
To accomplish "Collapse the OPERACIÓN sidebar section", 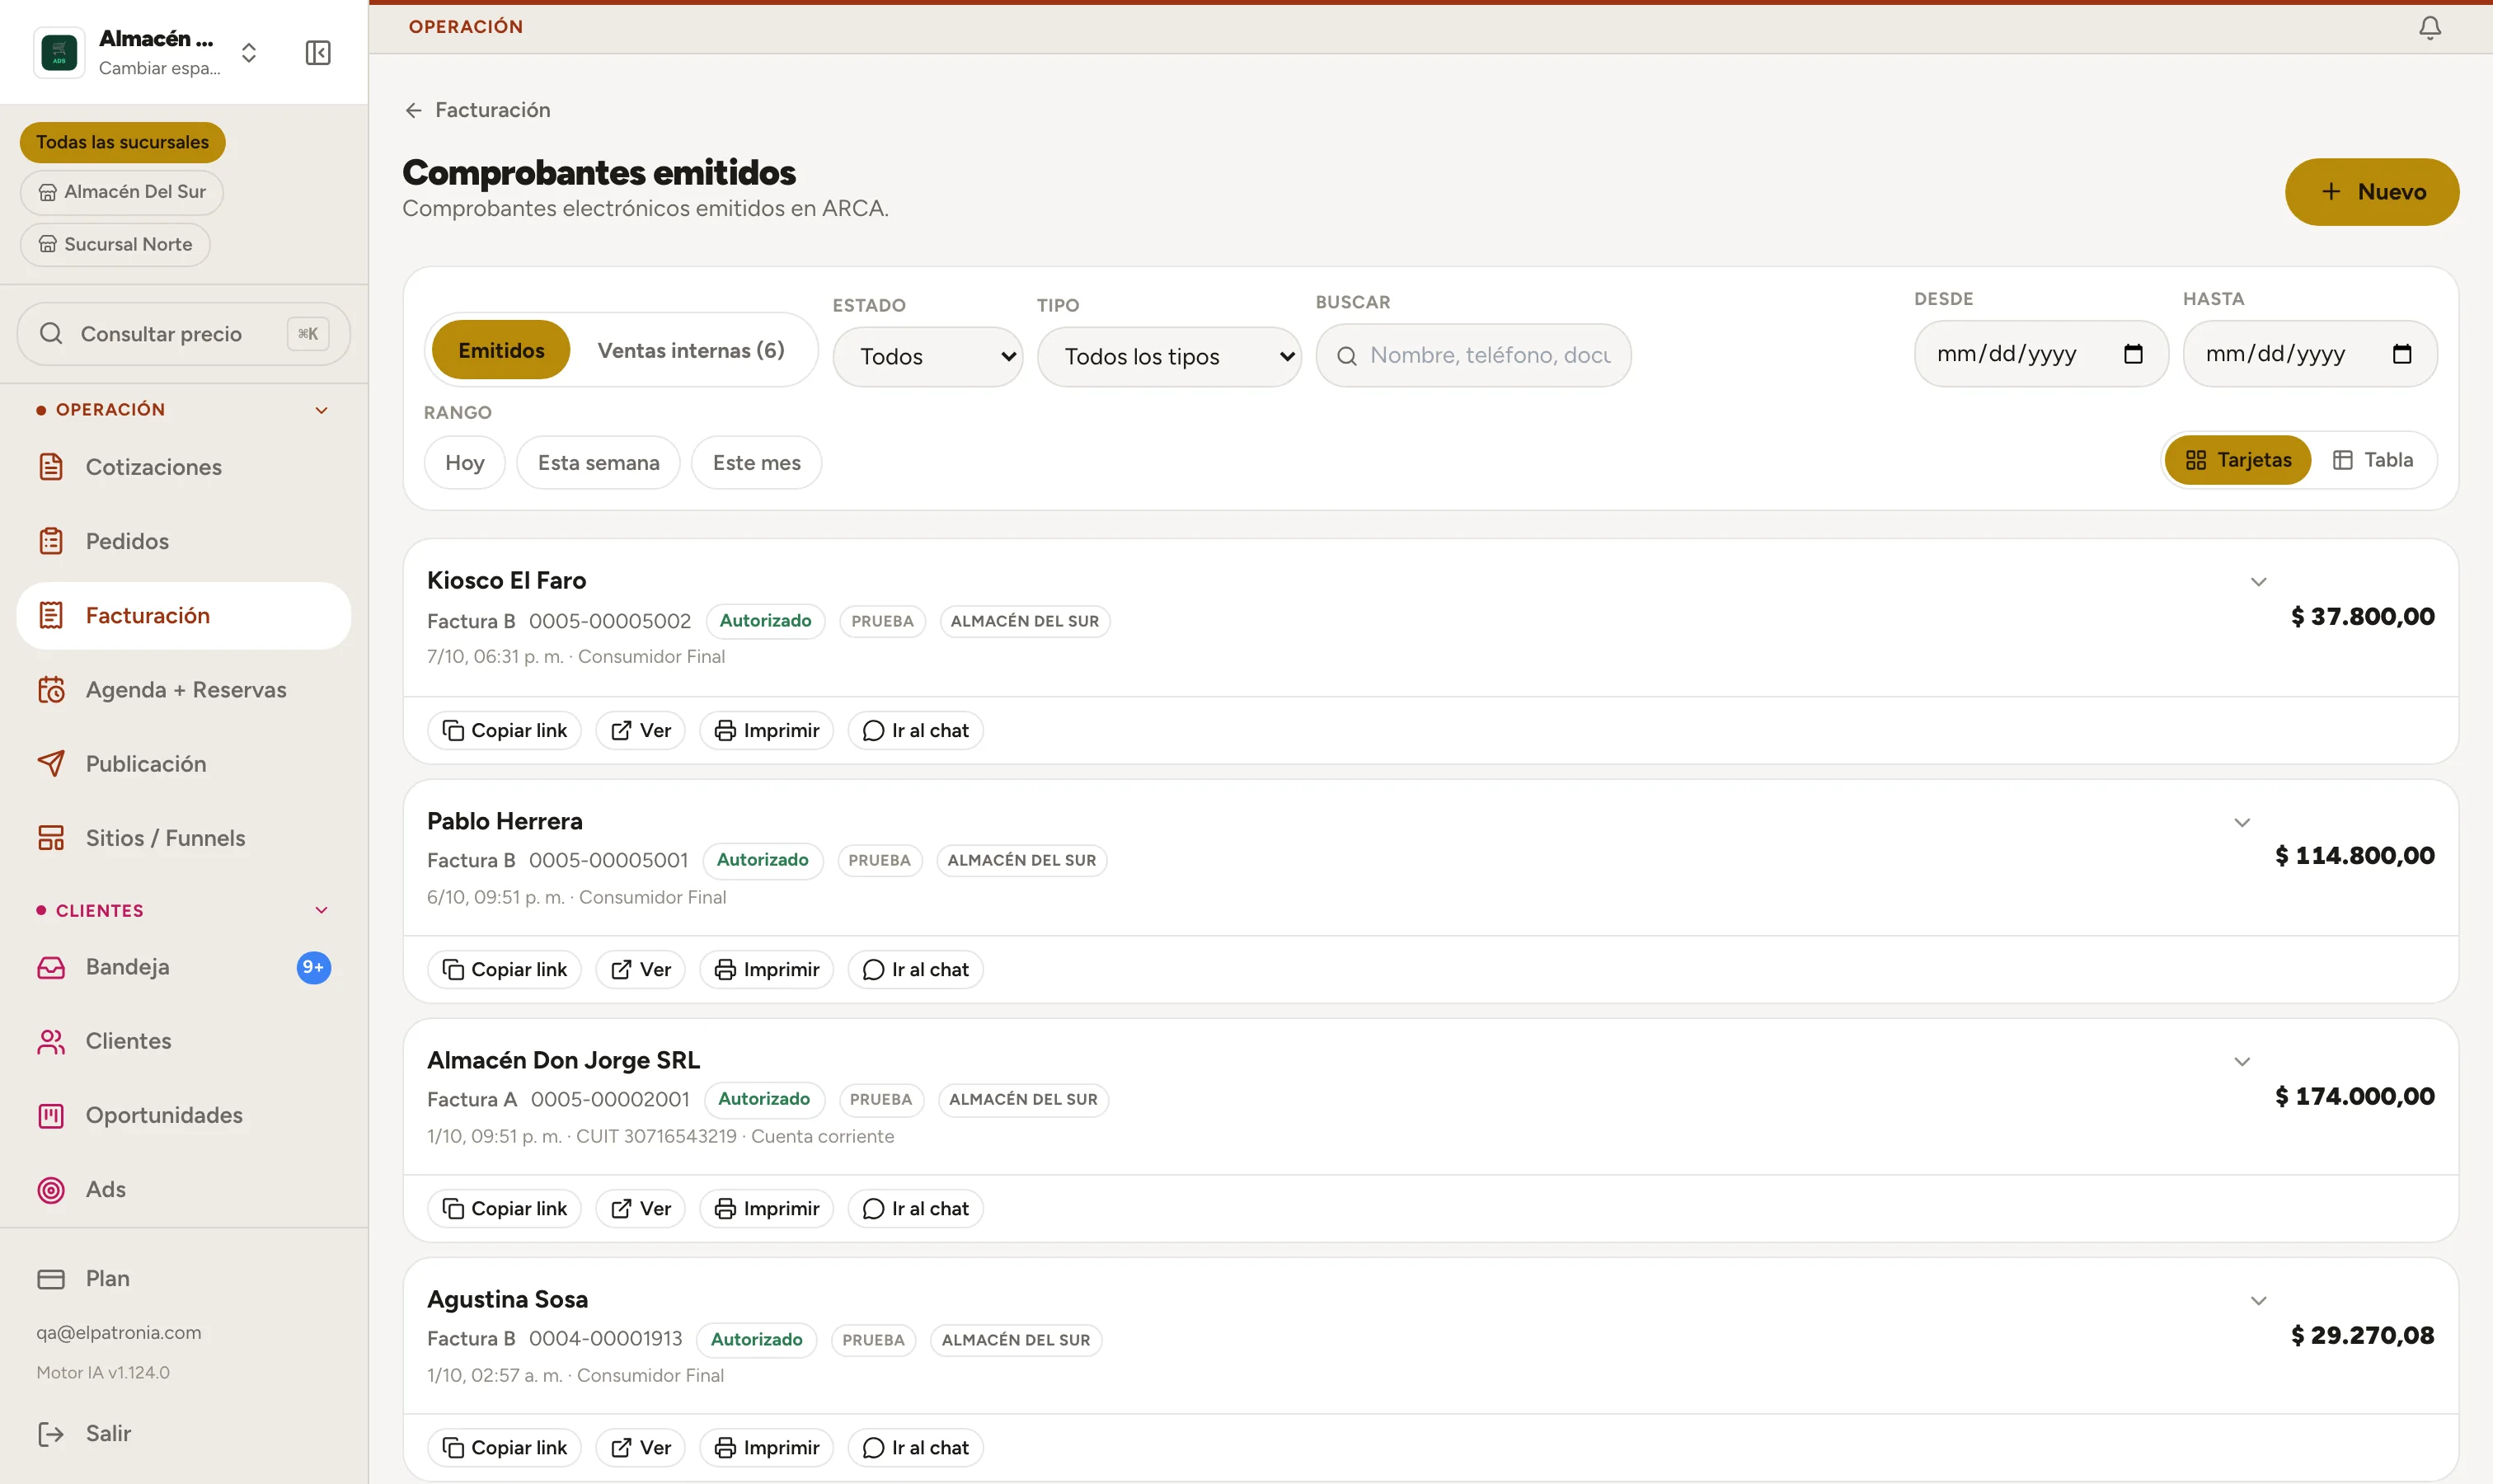I will pyautogui.click(x=321, y=410).
